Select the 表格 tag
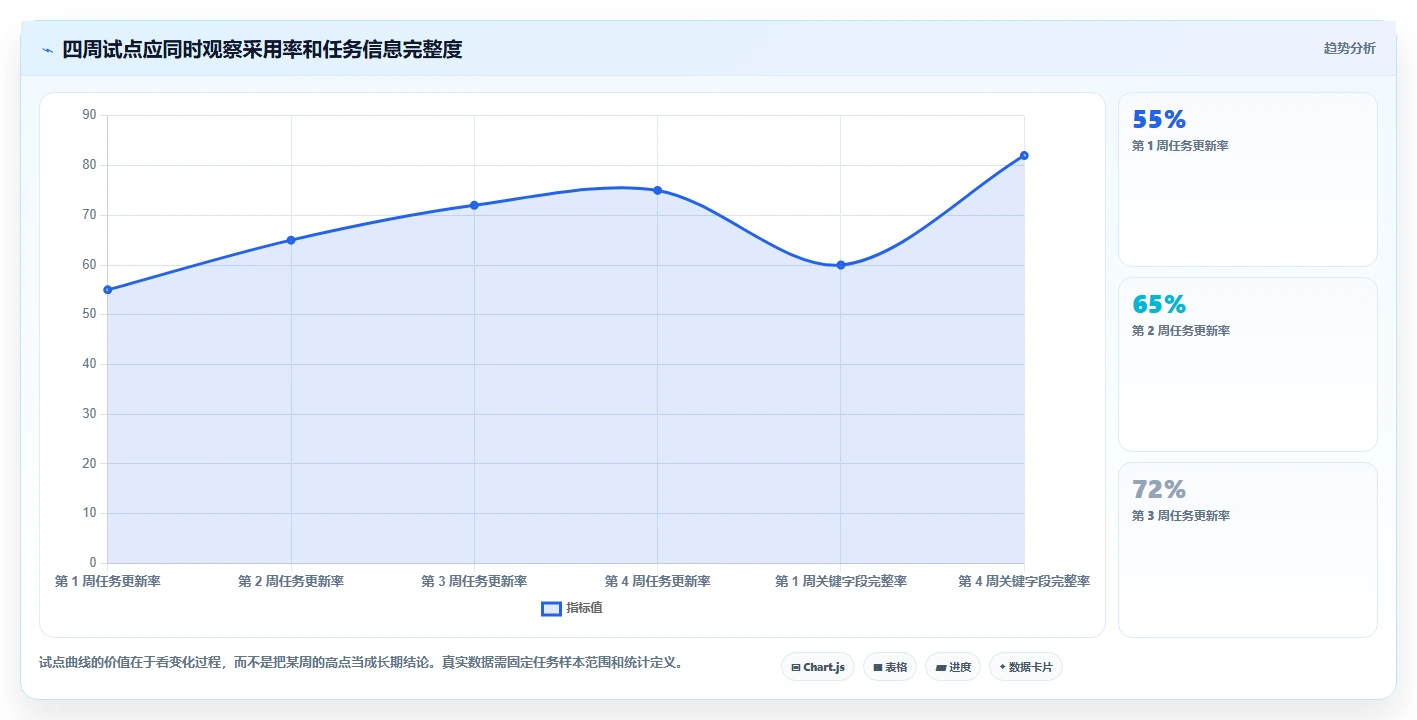The height and width of the screenshot is (720, 1417). (x=890, y=667)
